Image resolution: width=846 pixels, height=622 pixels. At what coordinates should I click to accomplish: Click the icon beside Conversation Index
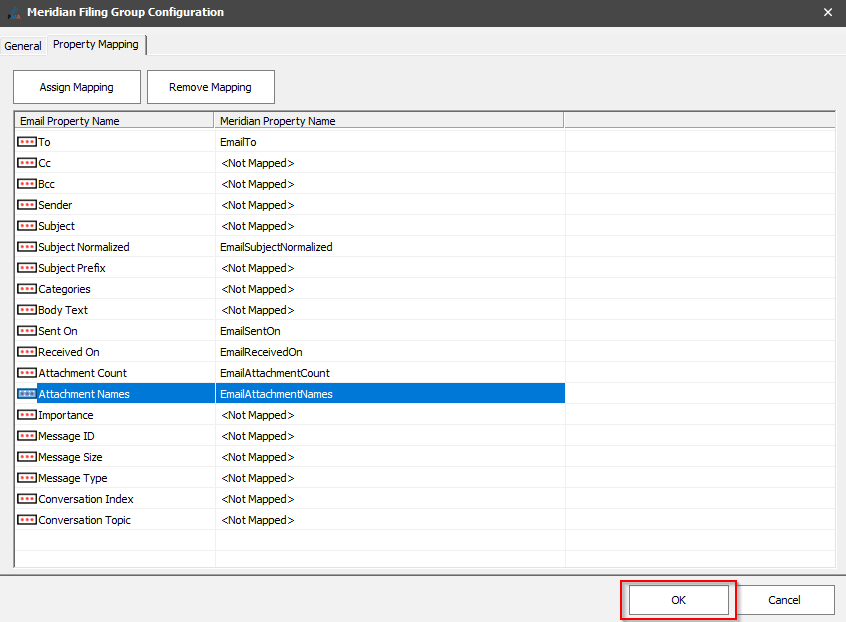click(26, 499)
